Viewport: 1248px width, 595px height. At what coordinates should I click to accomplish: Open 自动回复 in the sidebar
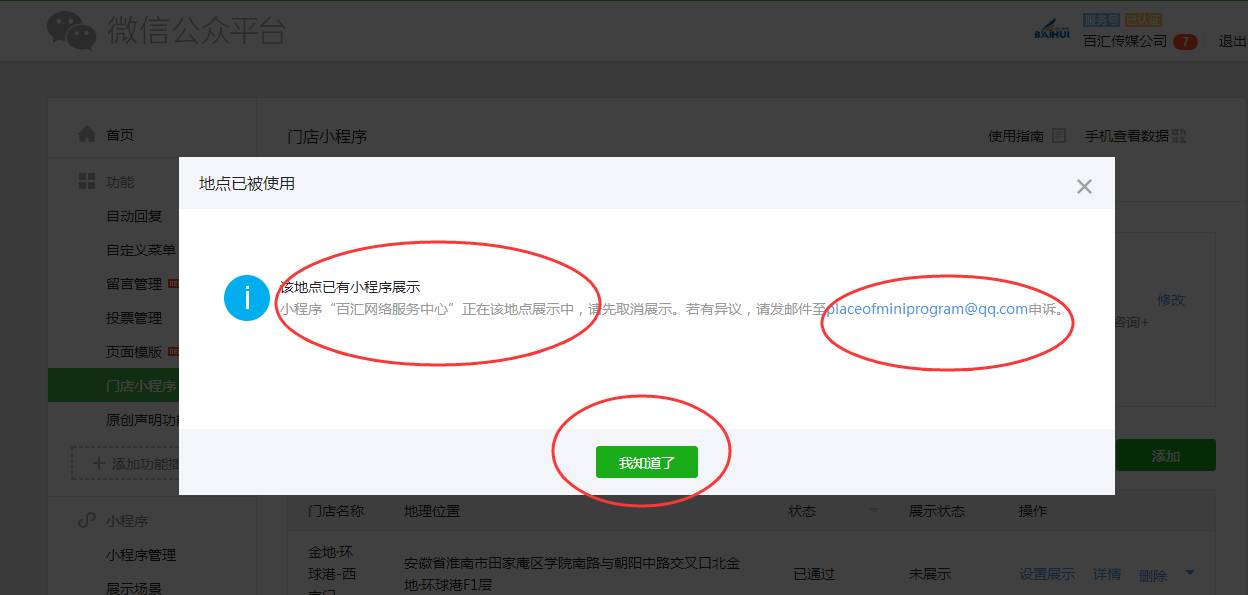point(134,216)
